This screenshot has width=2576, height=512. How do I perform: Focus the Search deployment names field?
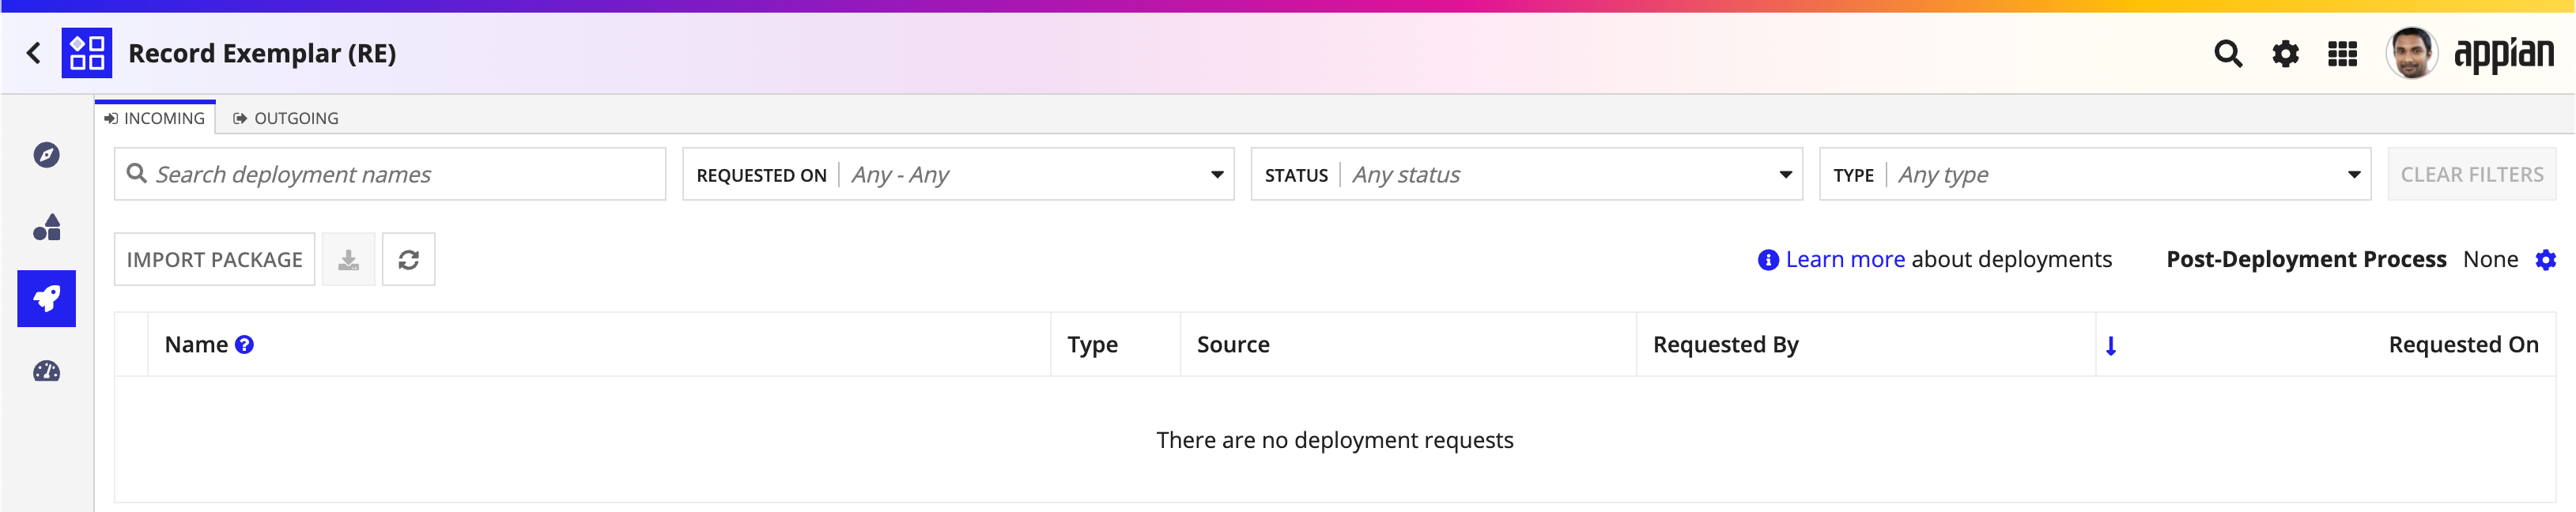[x=390, y=174]
